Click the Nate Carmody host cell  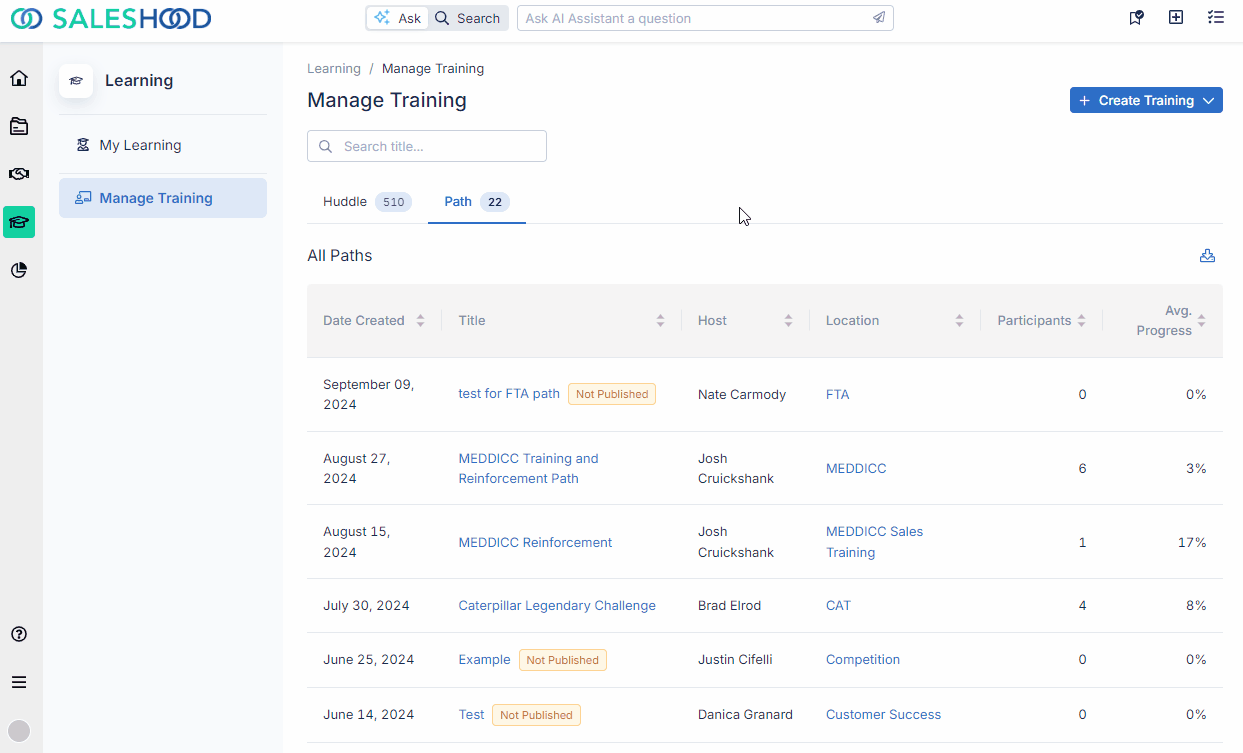[742, 394]
